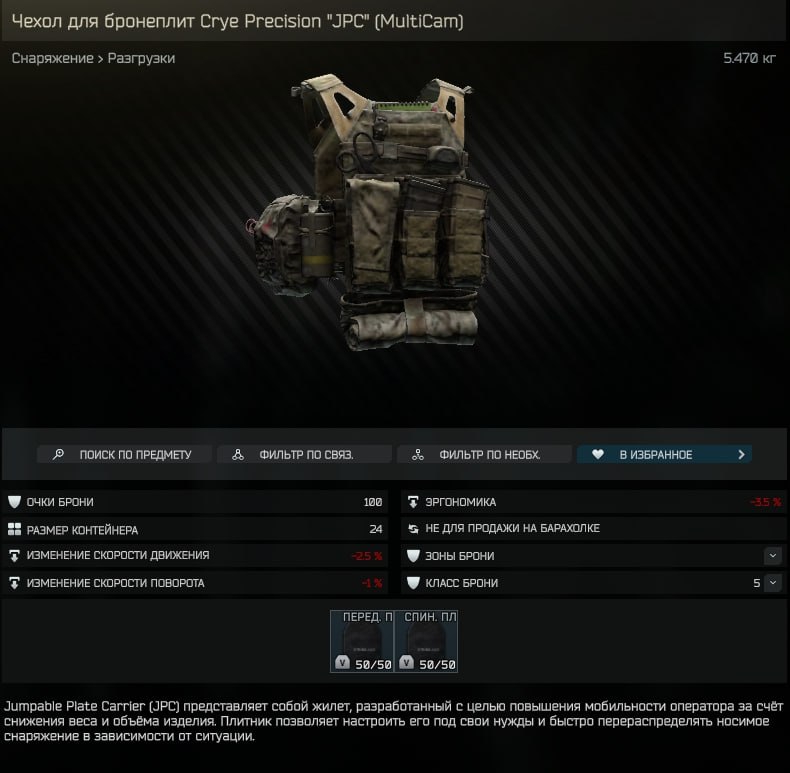
Task: Click the shield icon beside КЛАСС БРОНИ
Action: pyautogui.click(x=413, y=583)
